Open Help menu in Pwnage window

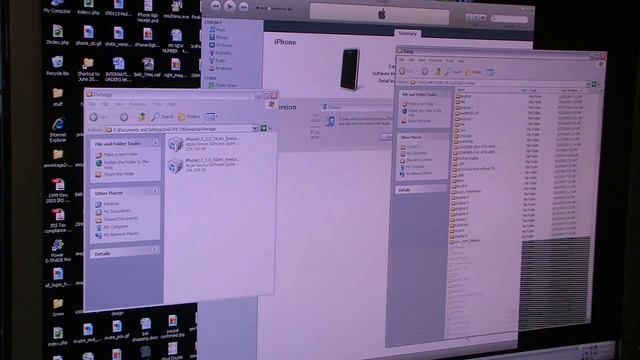tap(171, 104)
